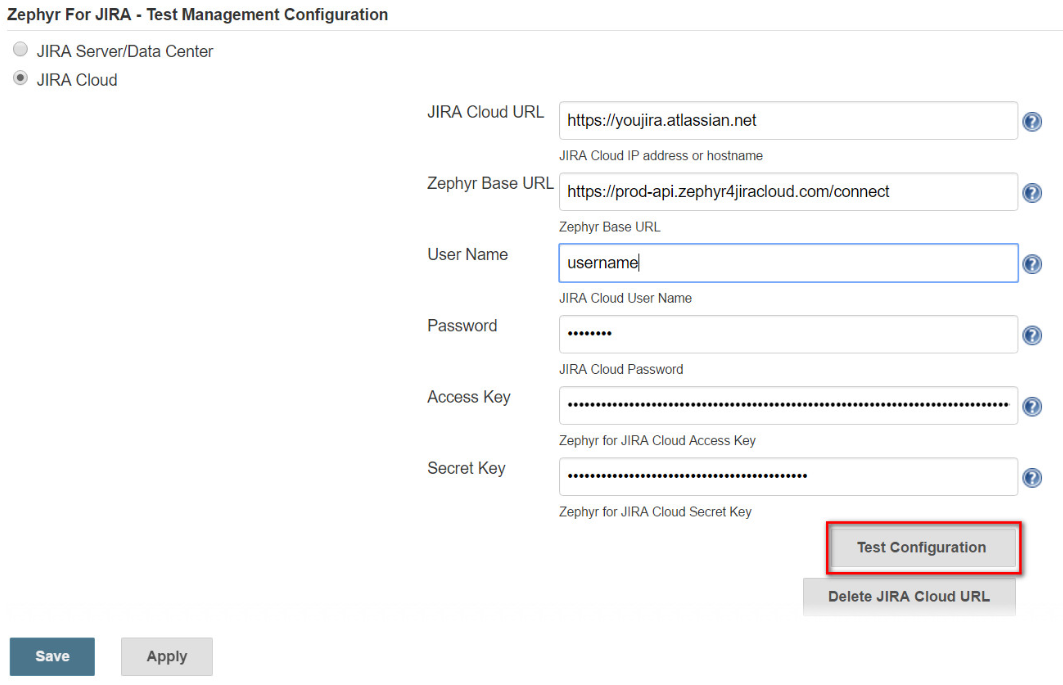Show help icon beside User Name

coord(1032,264)
